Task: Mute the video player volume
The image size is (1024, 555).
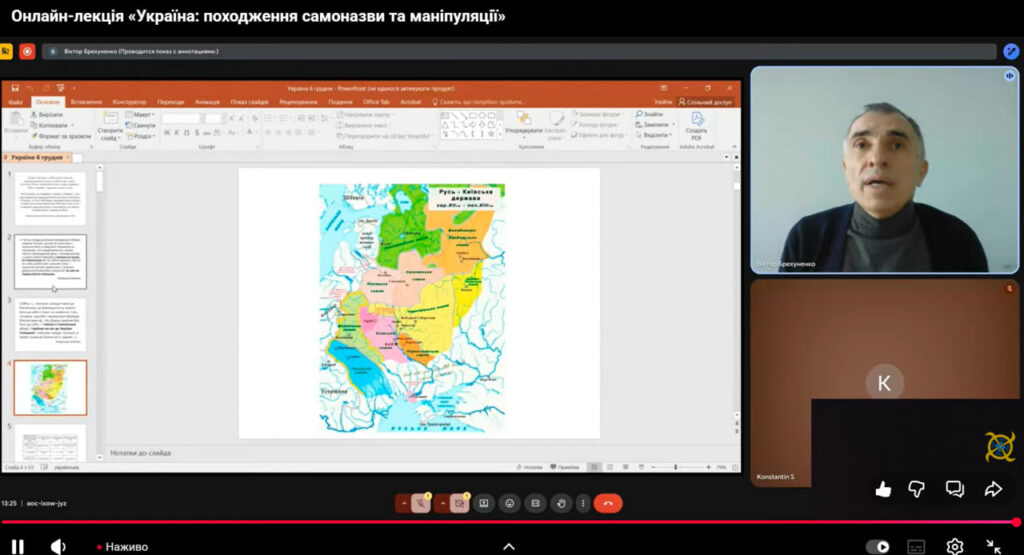Action: 58,546
